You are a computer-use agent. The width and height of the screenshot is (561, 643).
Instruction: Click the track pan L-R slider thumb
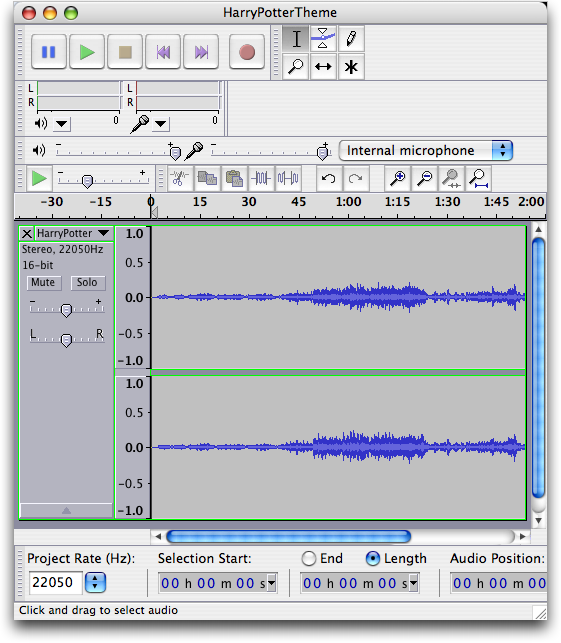pos(66,340)
